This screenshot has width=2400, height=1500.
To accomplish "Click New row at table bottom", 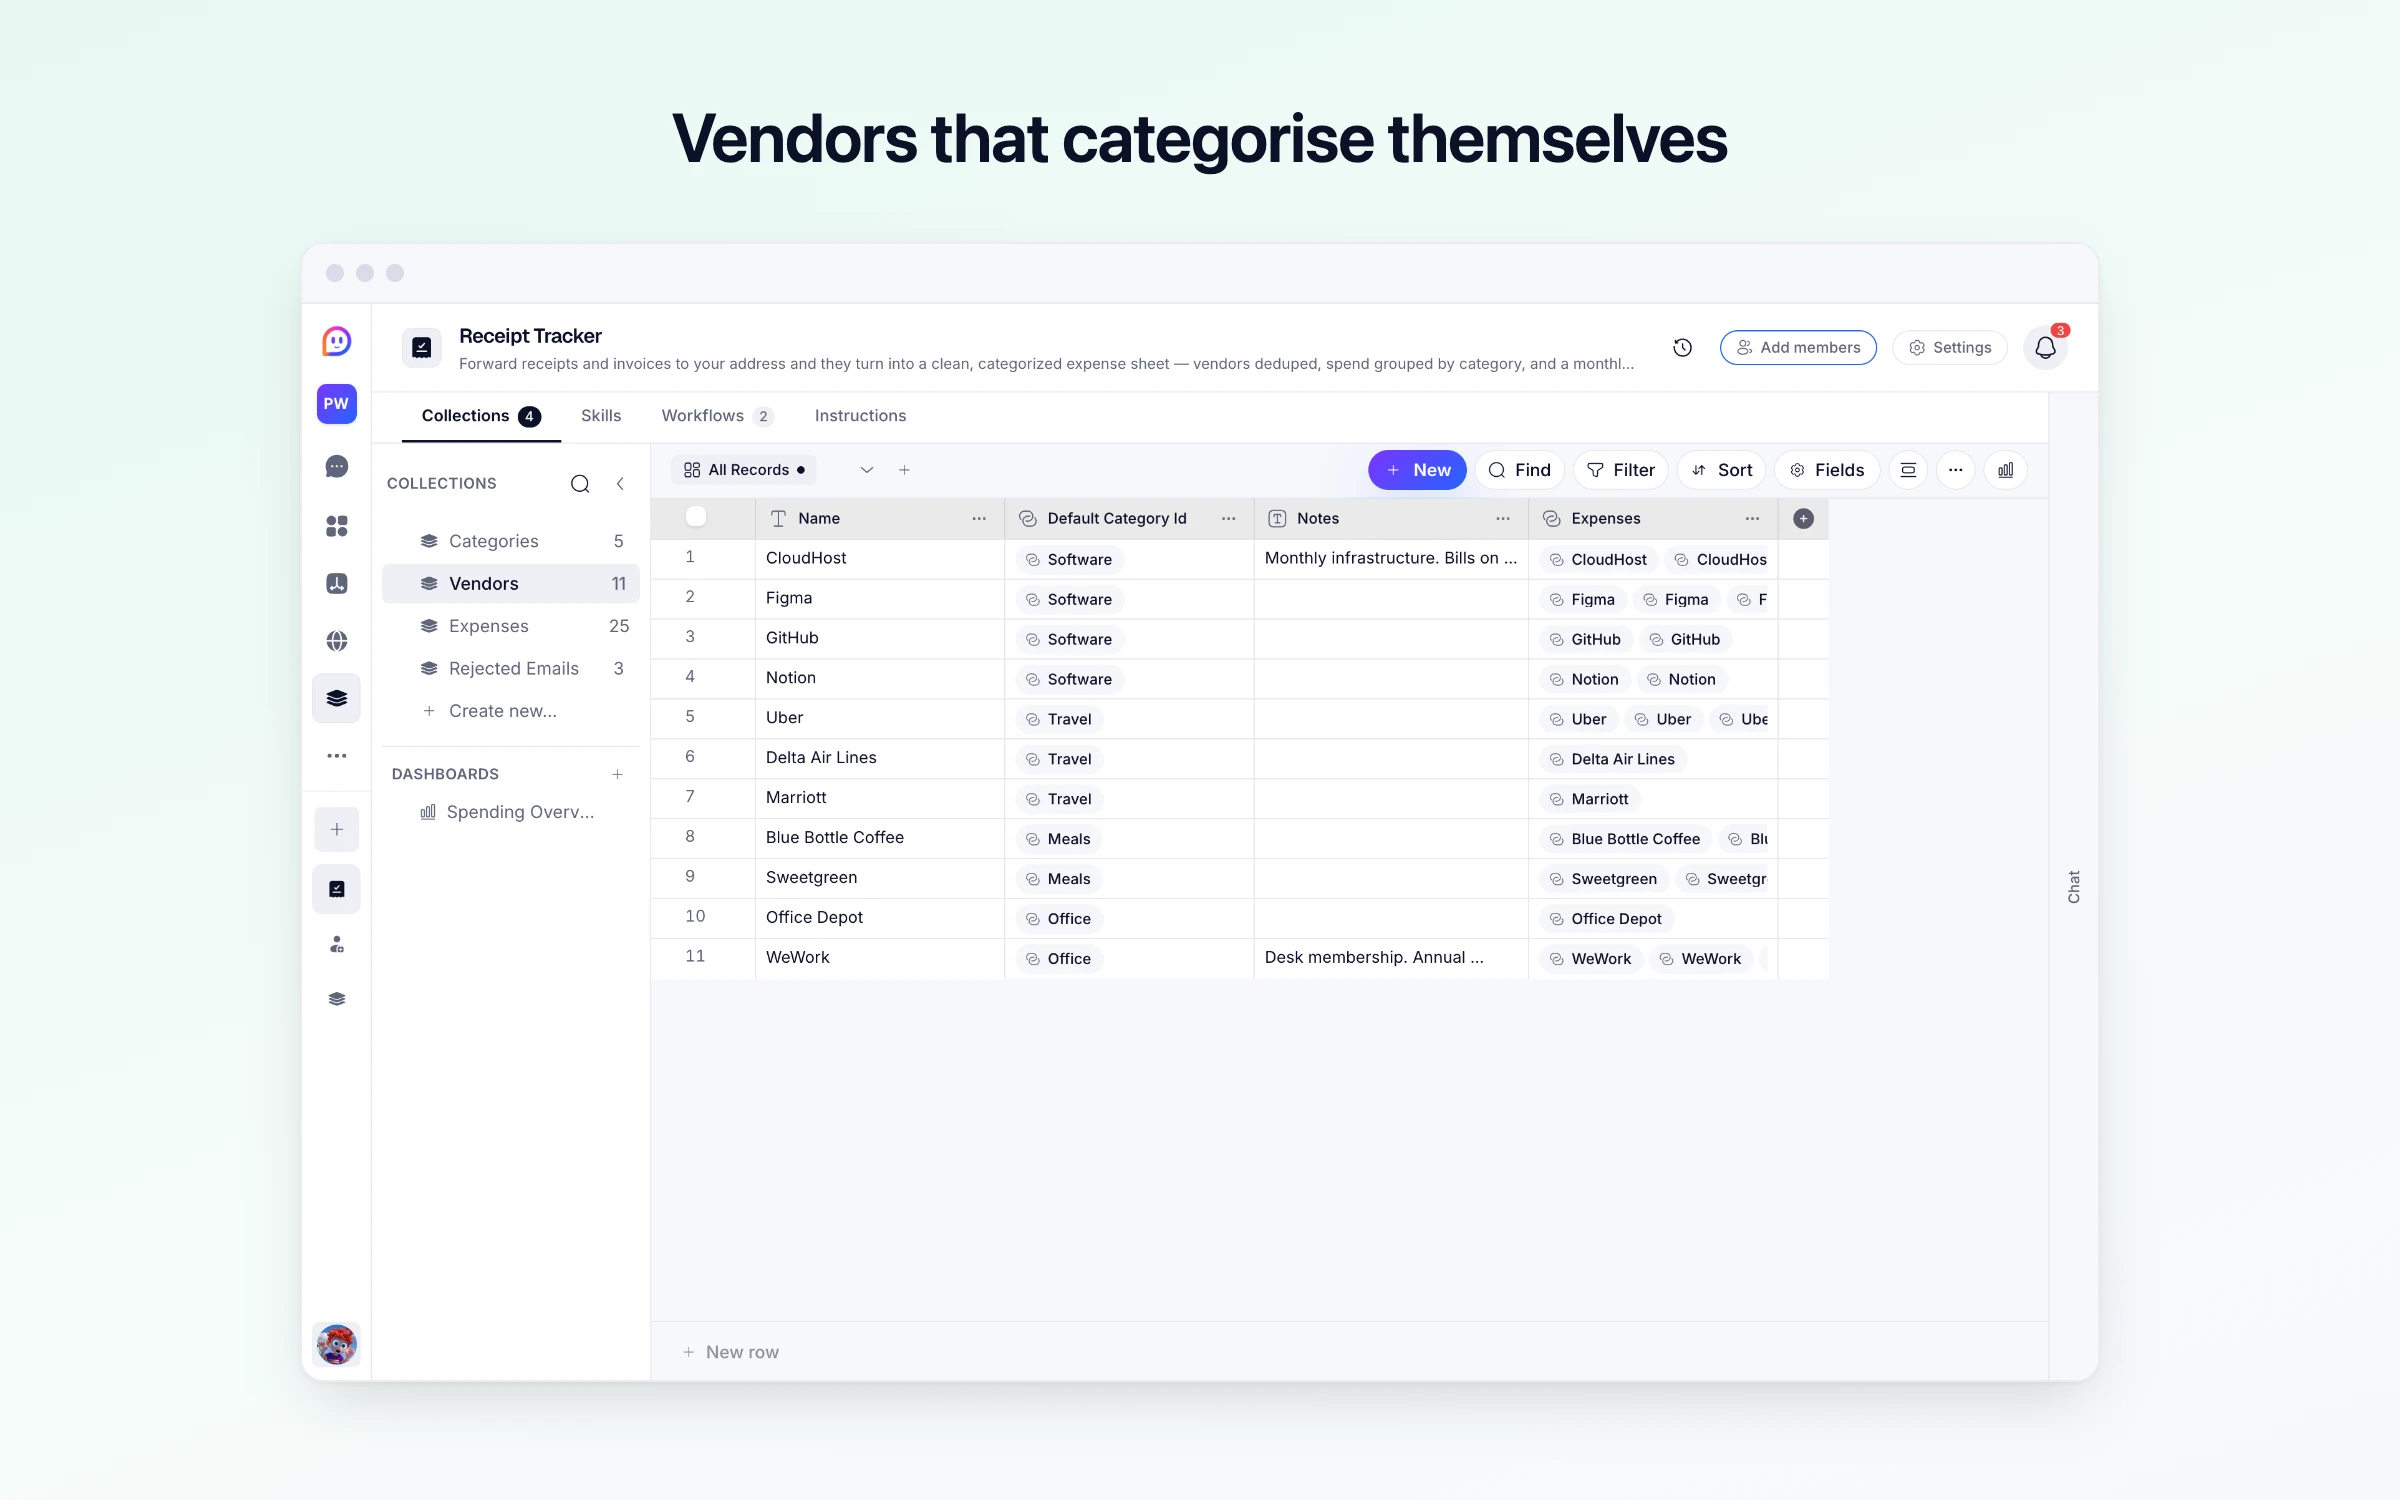I will (x=731, y=1352).
